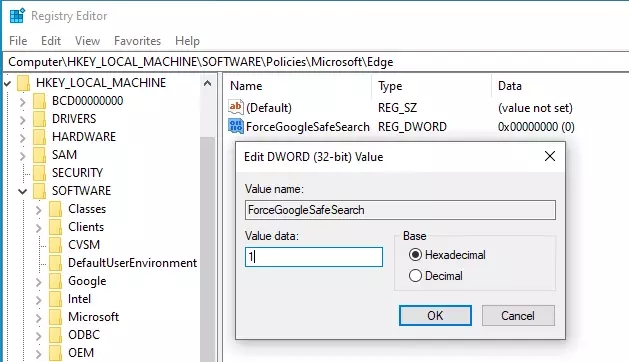Click the SECURITY folder icon
The height and width of the screenshot is (362, 629).
(39, 173)
